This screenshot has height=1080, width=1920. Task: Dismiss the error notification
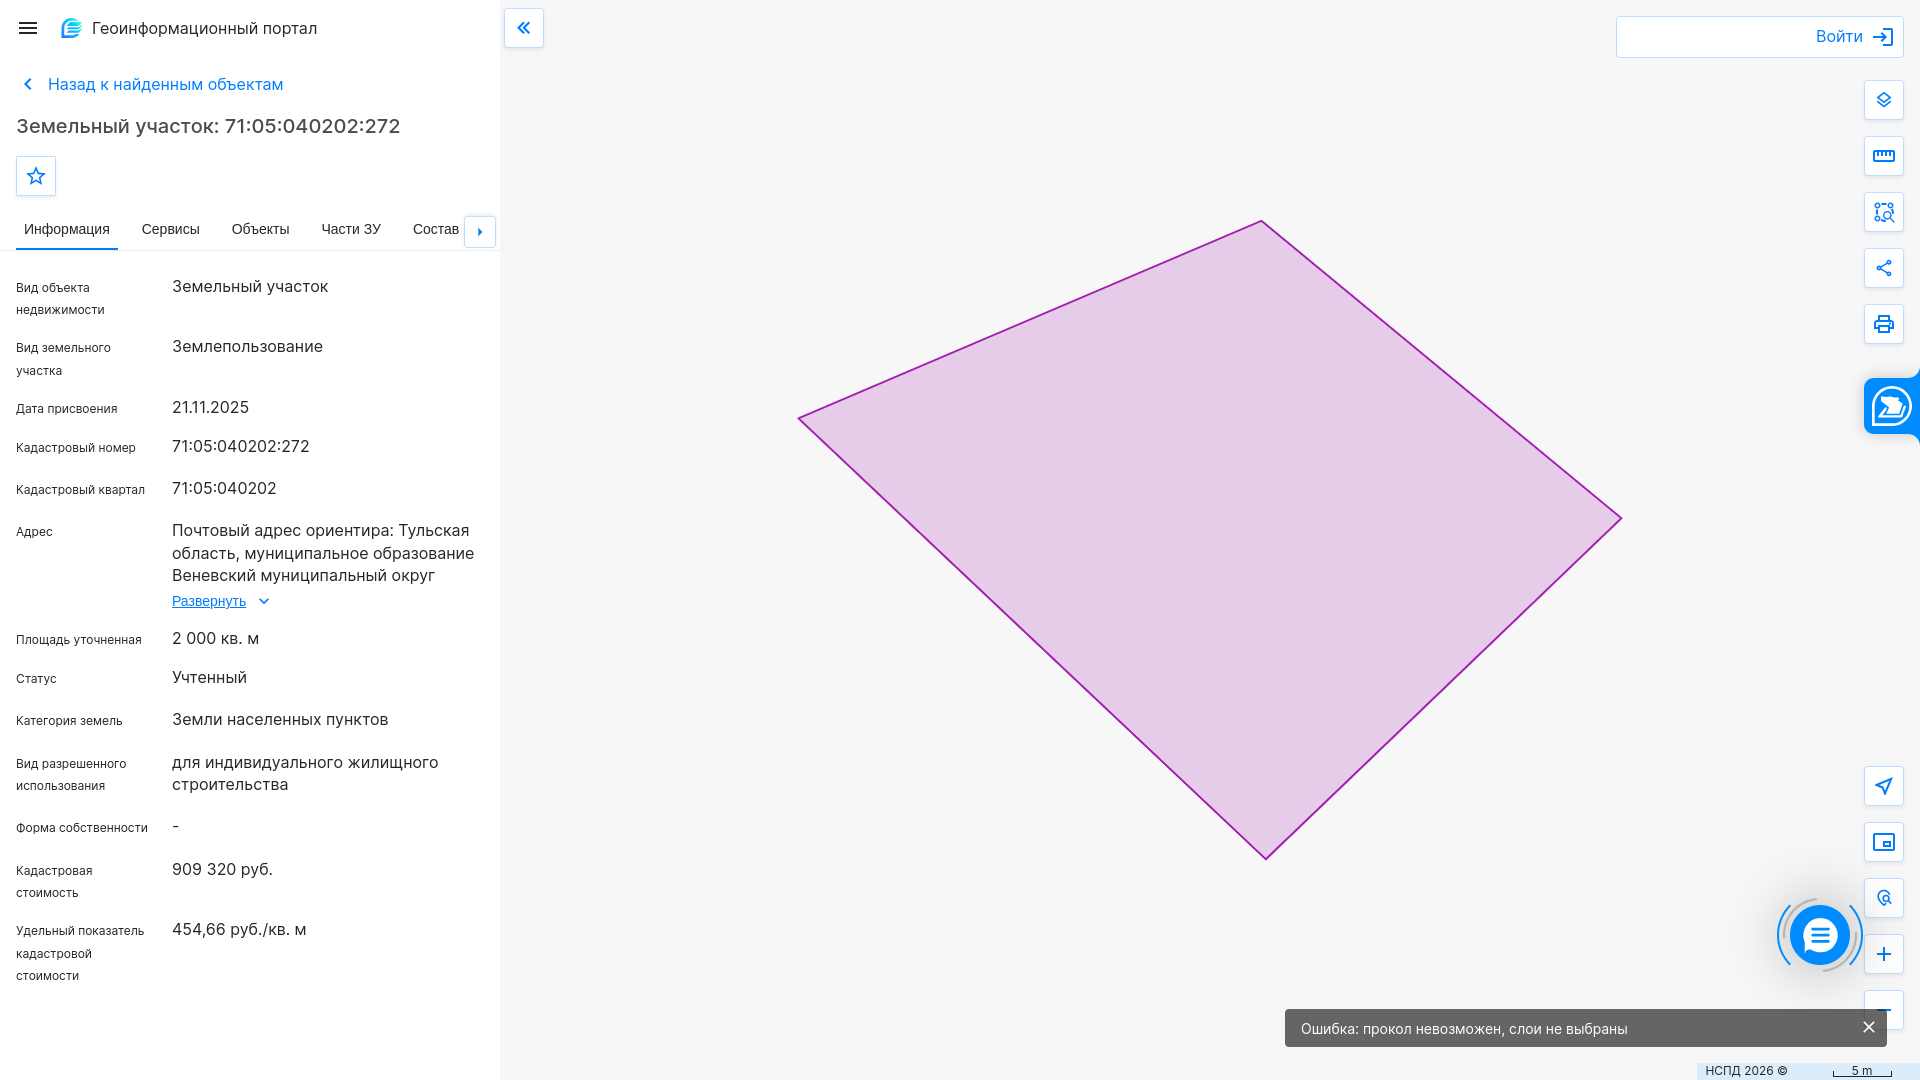(x=1869, y=1027)
